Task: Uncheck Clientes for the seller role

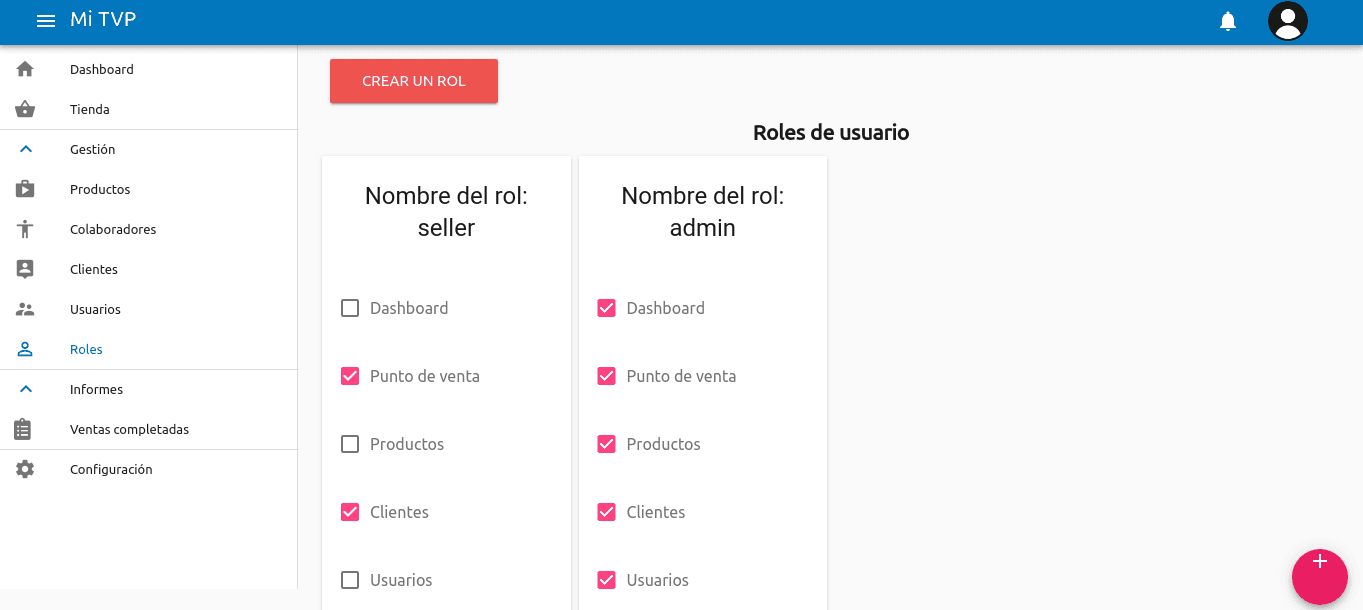Action: click(350, 512)
